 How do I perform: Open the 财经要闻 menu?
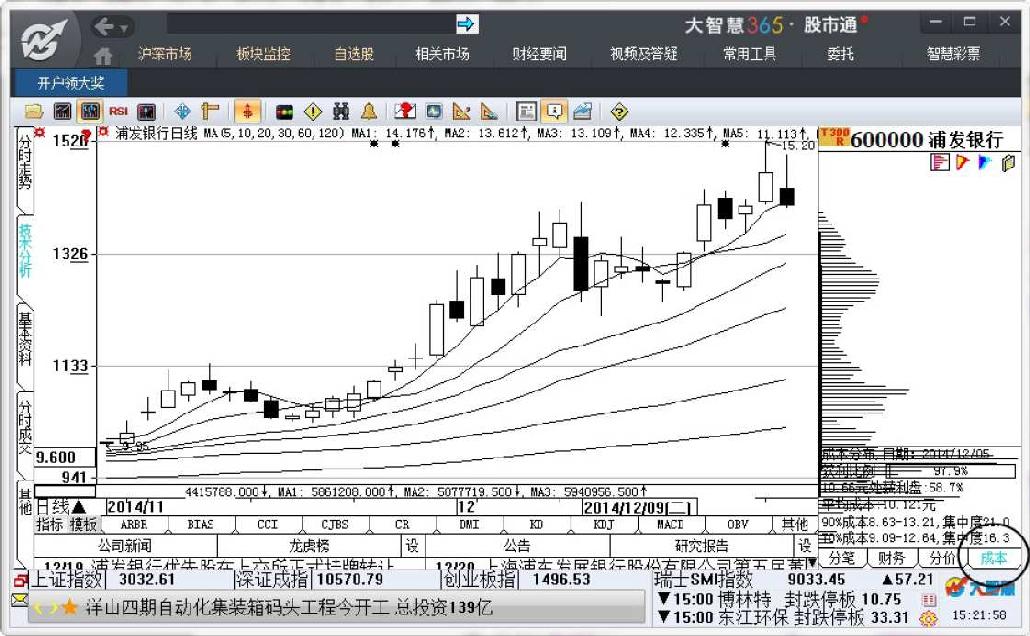tap(539, 53)
